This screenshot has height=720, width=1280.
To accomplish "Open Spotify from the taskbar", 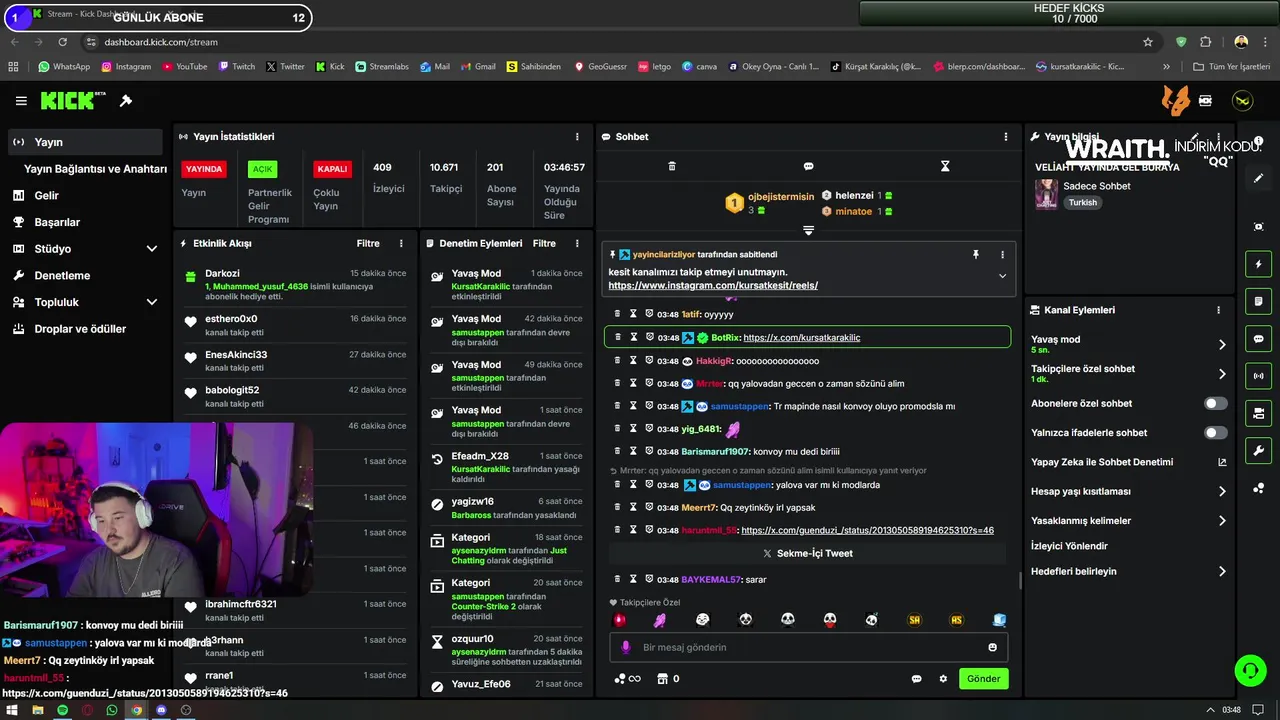I will click(62, 710).
